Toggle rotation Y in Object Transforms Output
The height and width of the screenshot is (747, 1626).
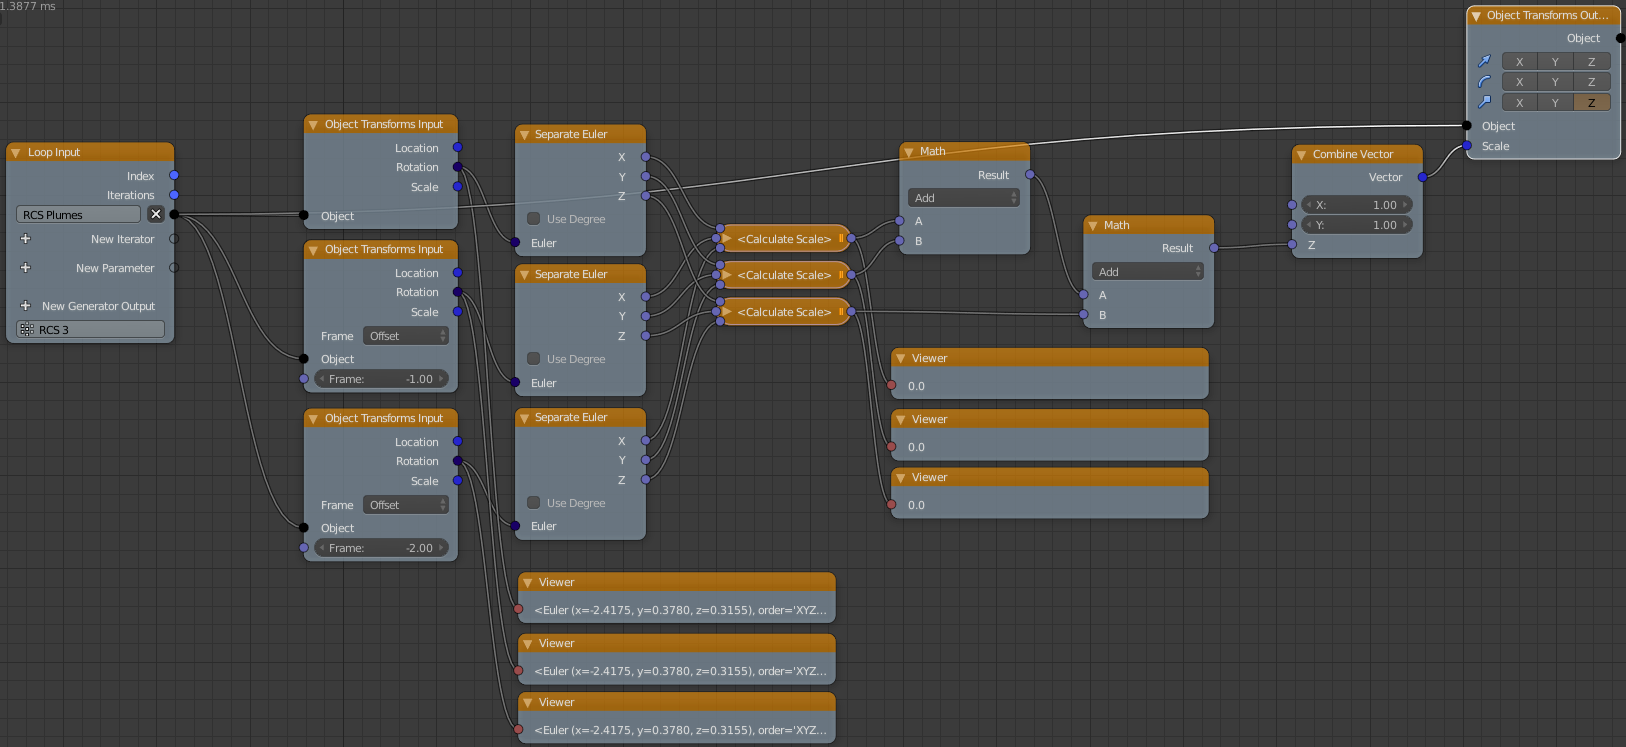point(1555,82)
